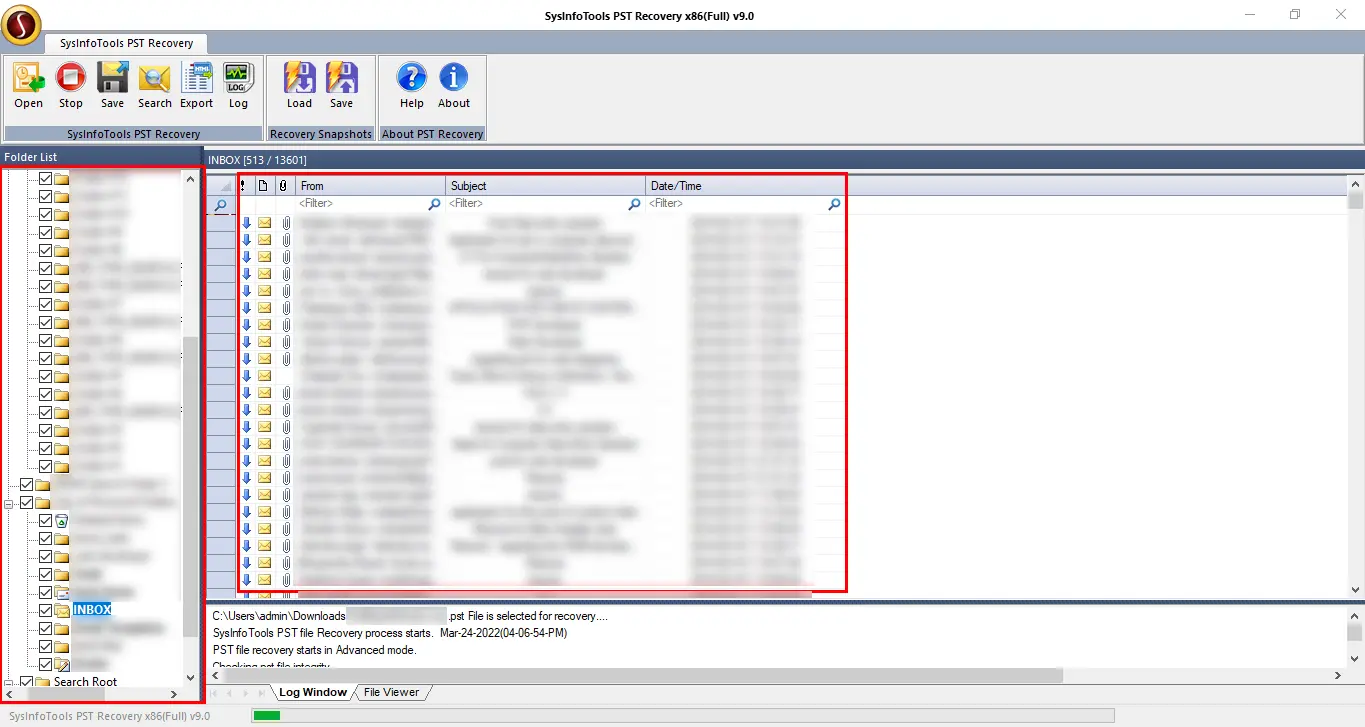Click the email list scroll-down arrow
The width and height of the screenshot is (1365, 727).
(1356, 590)
